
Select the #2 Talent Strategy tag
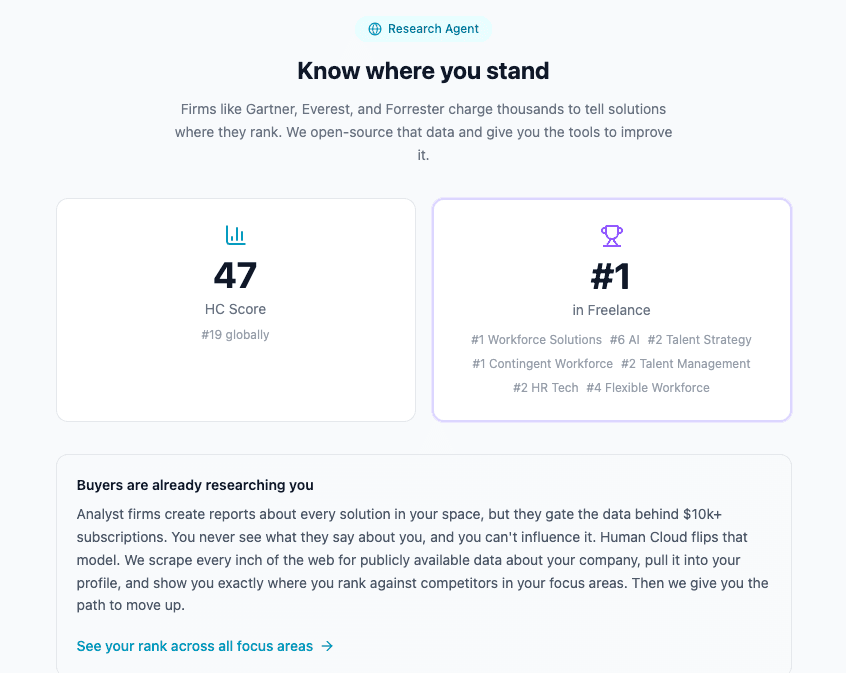pos(699,339)
